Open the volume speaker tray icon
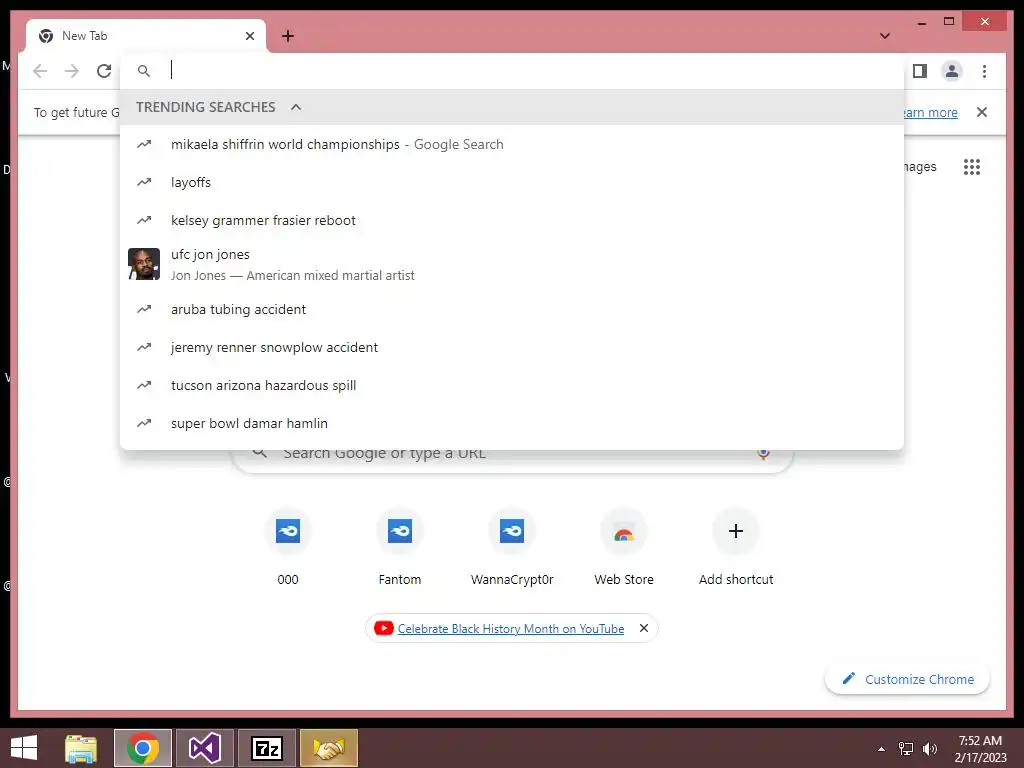 (x=930, y=749)
